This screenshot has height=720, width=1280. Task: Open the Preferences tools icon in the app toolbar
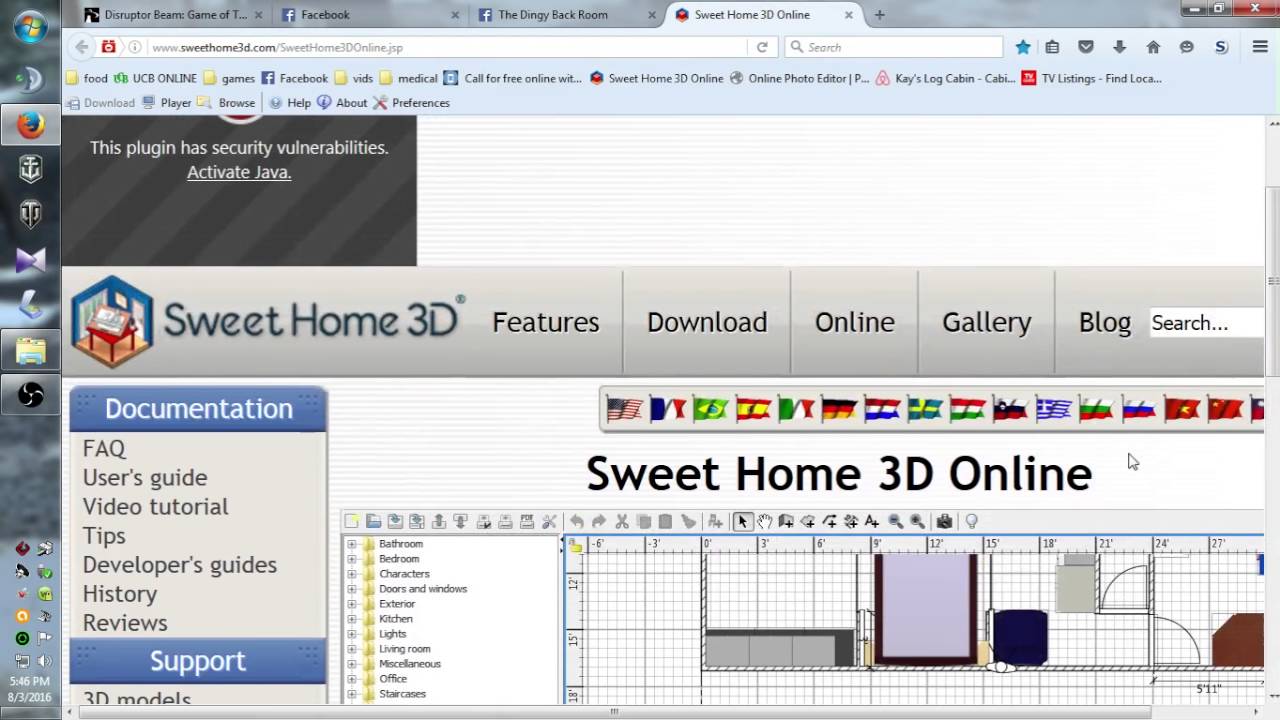(549, 521)
